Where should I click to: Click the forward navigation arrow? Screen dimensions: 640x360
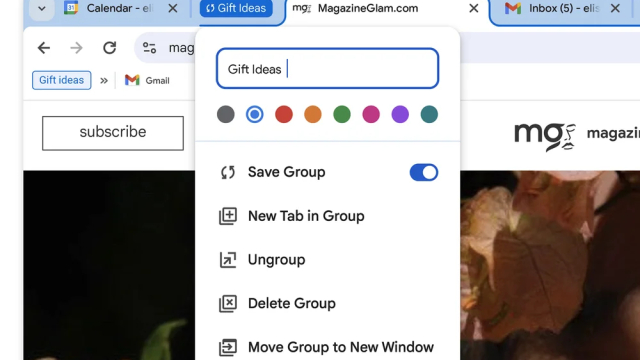[76, 48]
